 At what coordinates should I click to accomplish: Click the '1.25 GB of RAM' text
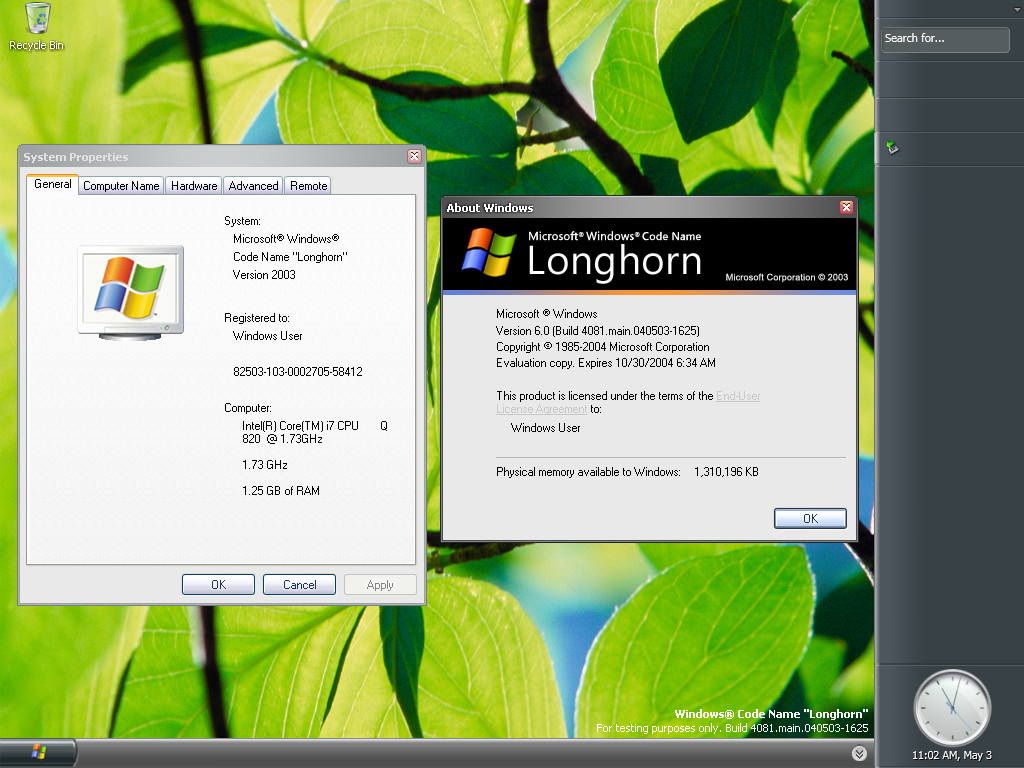[x=281, y=490]
